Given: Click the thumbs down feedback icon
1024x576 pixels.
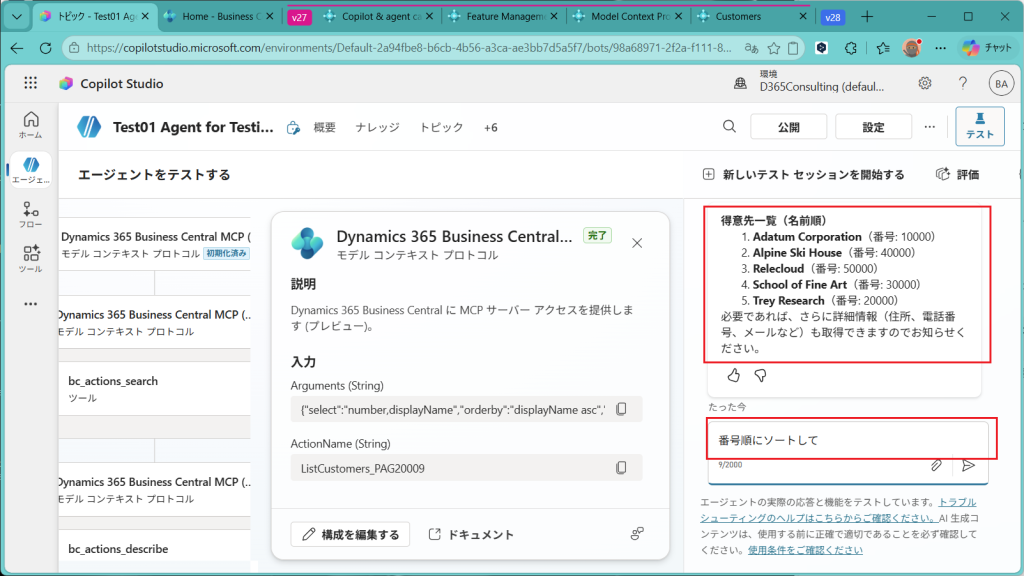Looking at the screenshot, I should (x=760, y=376).
